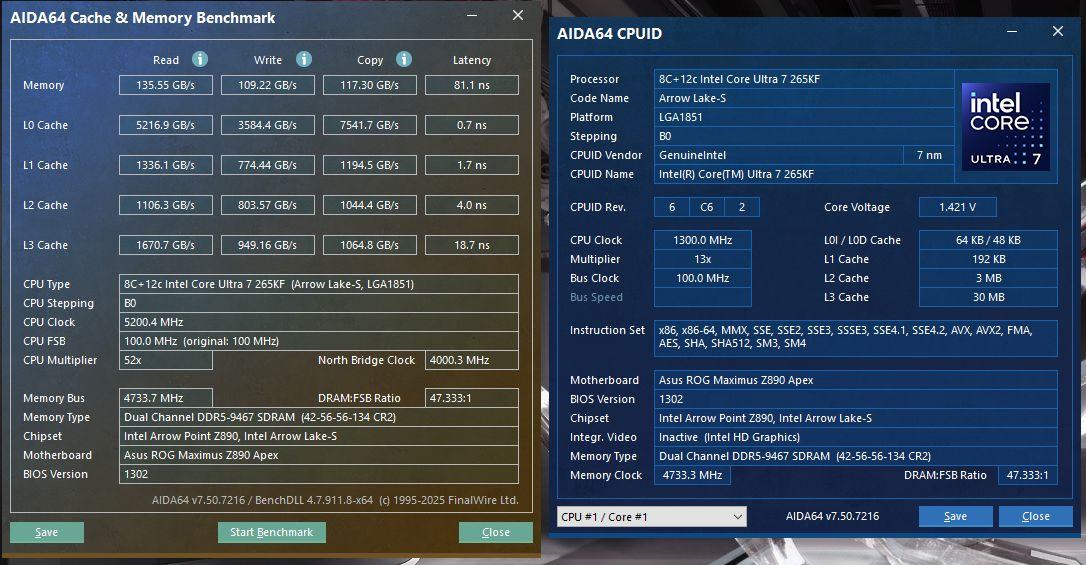Click L2 Cache Read value 1106.3 GB/s
Viewport: 1086px width, 565px height.
pyautogui.click(x=166, y=206)
